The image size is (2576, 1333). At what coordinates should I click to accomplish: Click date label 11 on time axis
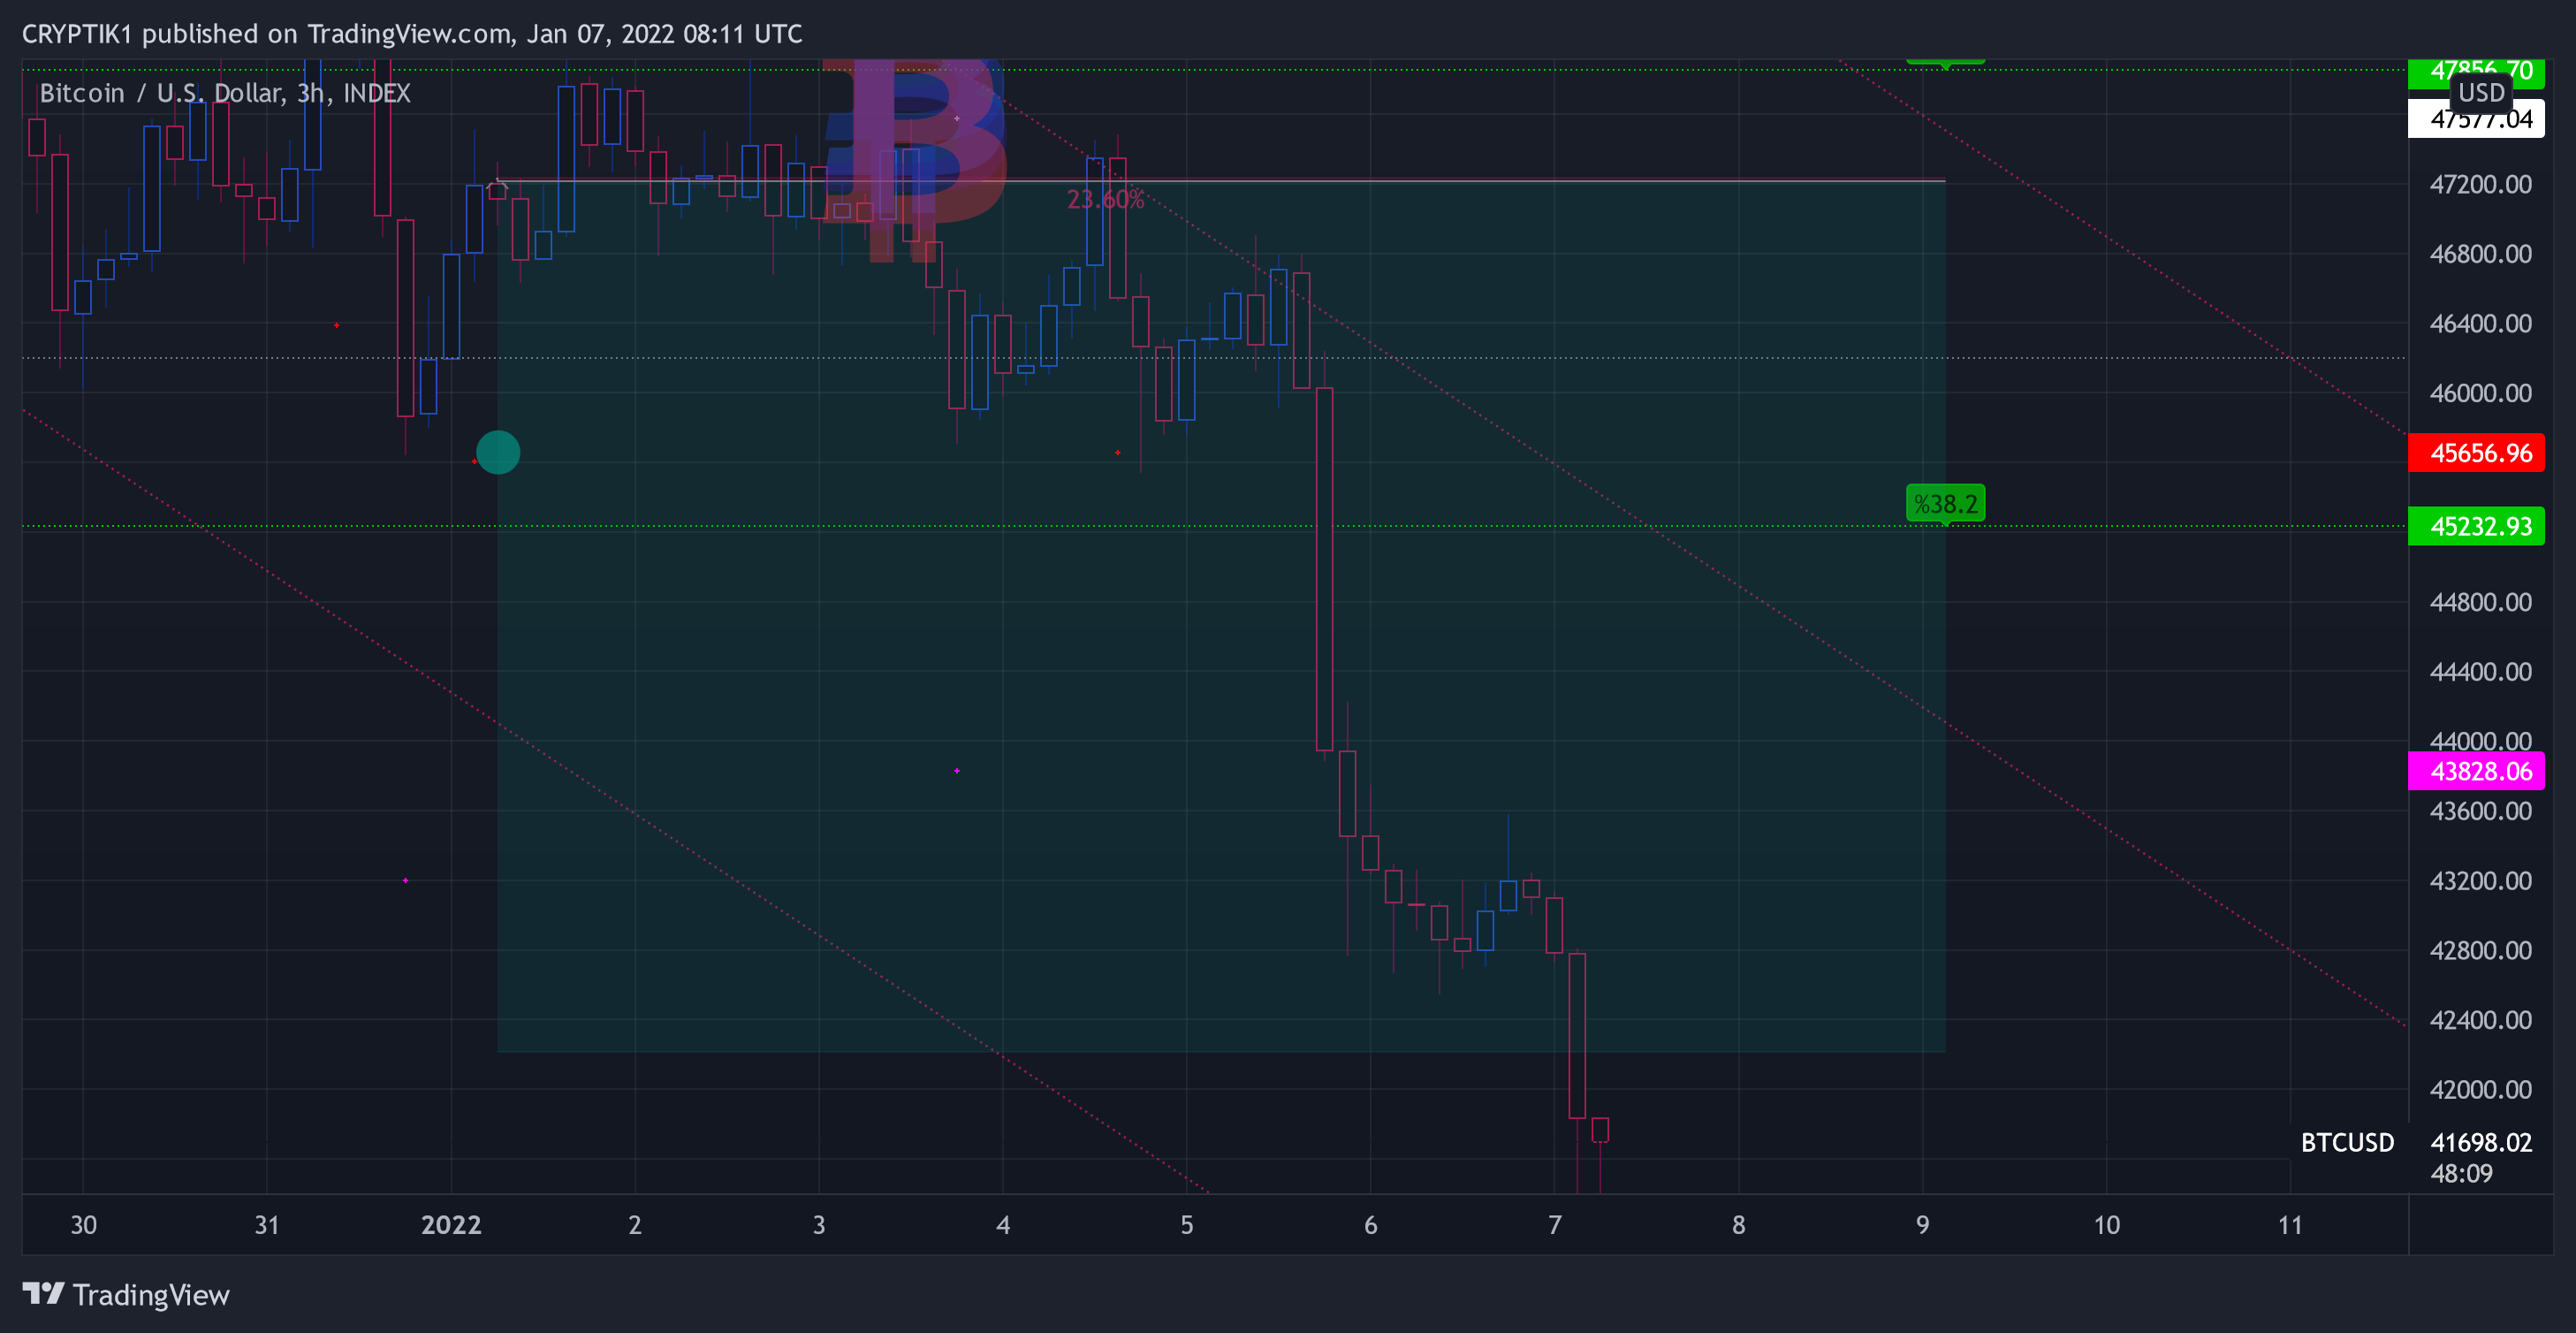click(2290, 1225)
